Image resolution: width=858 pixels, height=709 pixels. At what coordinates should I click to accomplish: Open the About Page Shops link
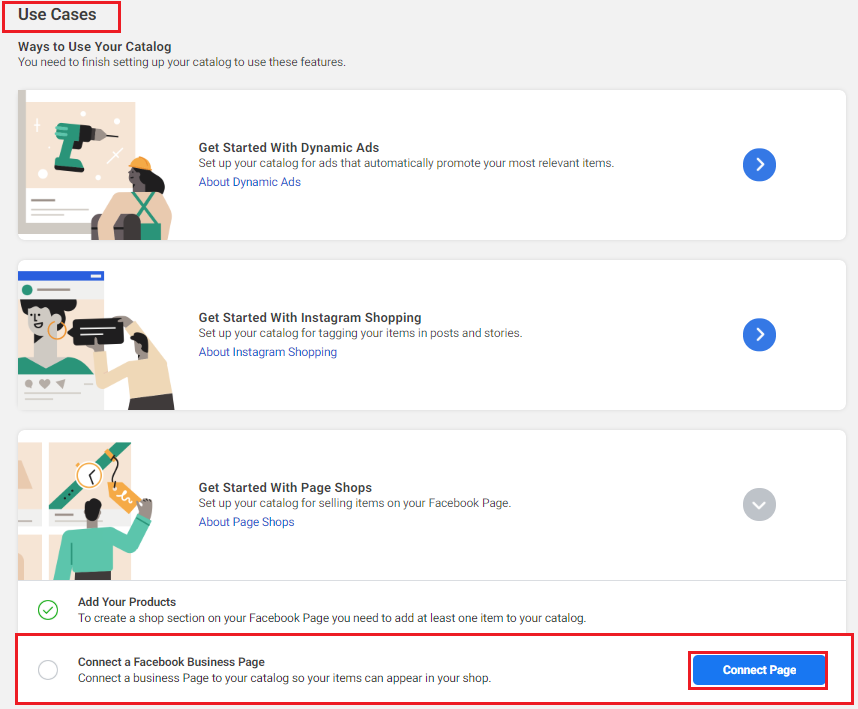point(246,522)
